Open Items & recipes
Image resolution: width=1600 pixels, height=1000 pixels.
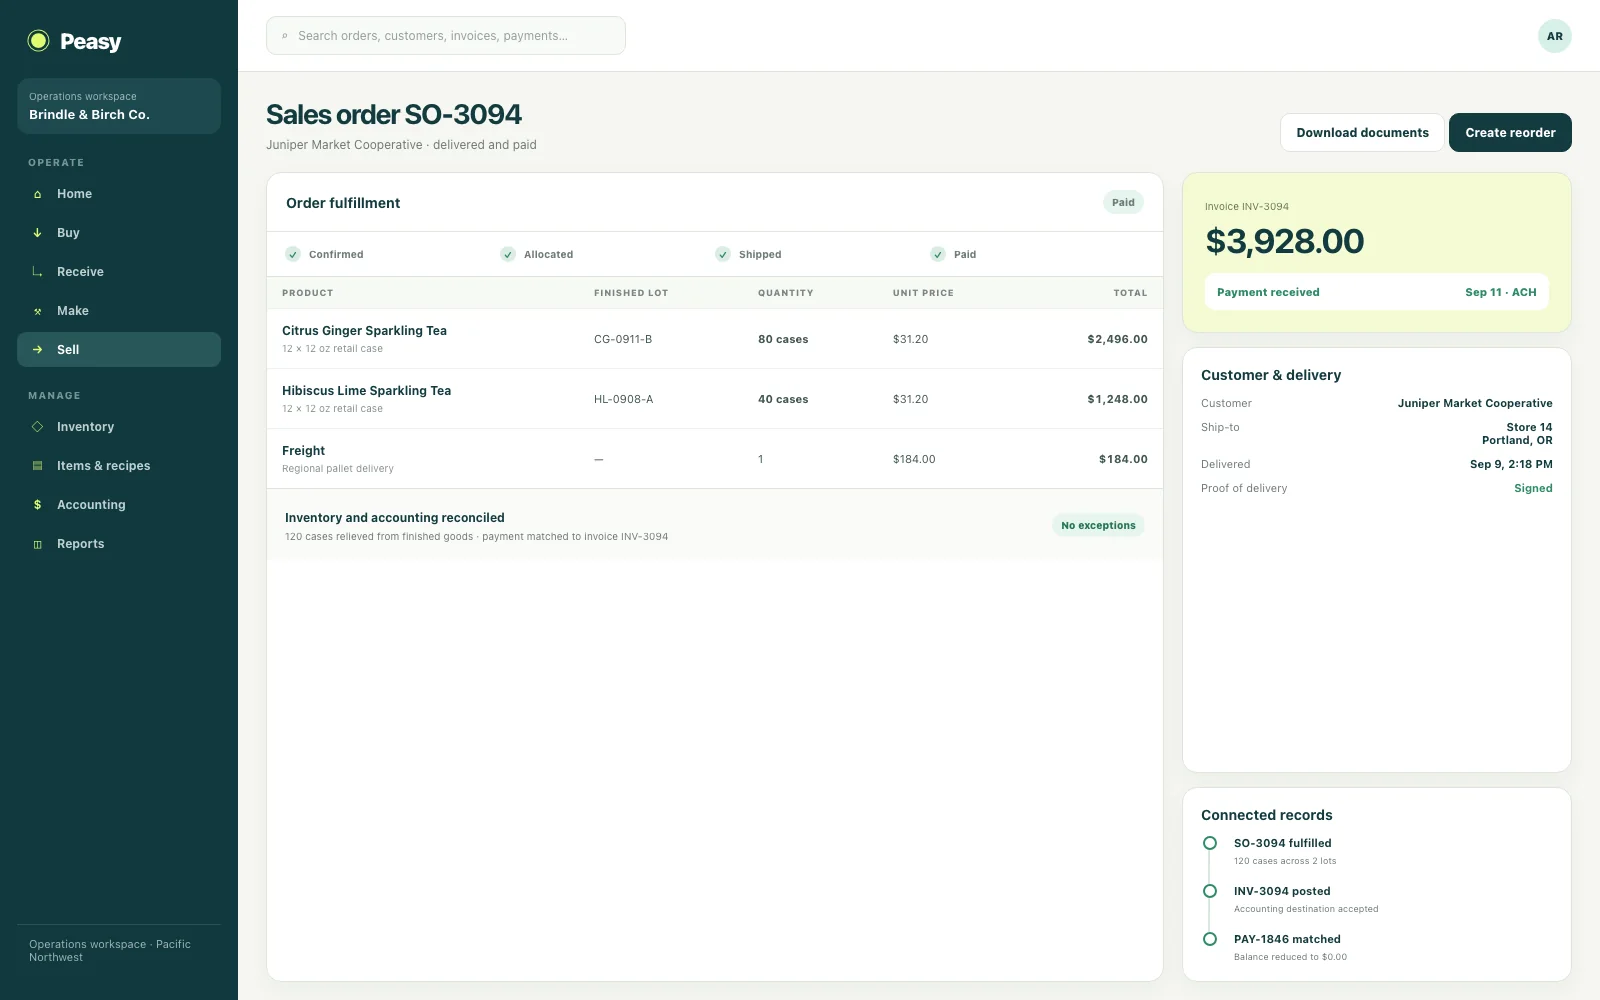[119, 466]
